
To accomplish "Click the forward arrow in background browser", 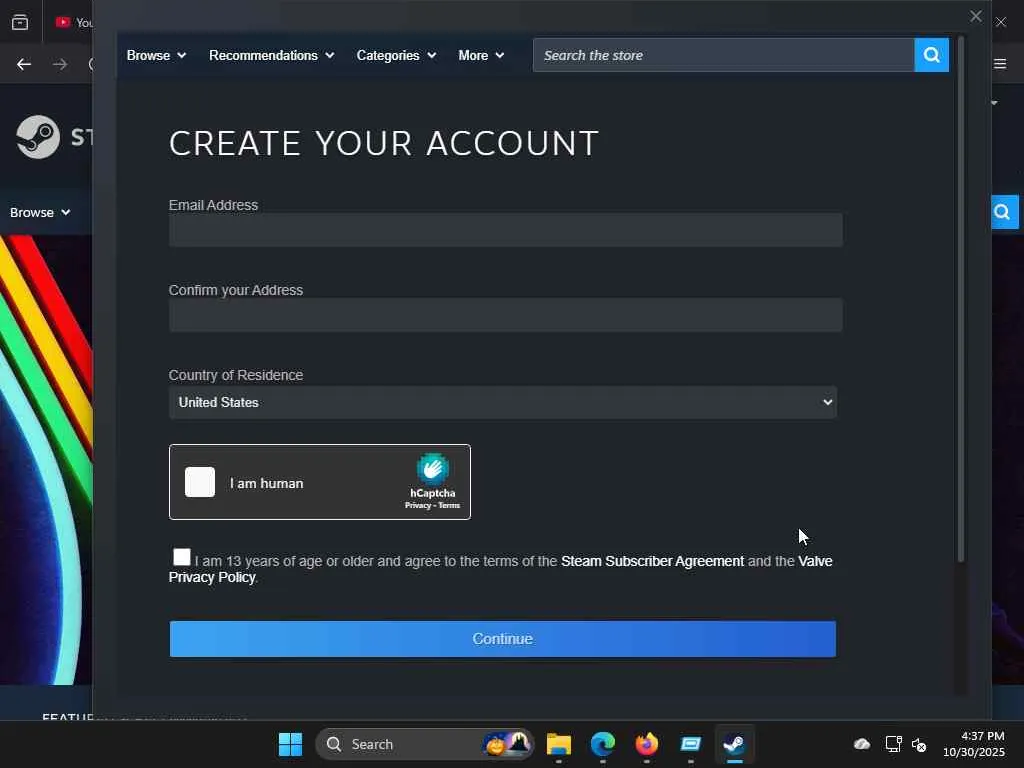I will point(60,64).
